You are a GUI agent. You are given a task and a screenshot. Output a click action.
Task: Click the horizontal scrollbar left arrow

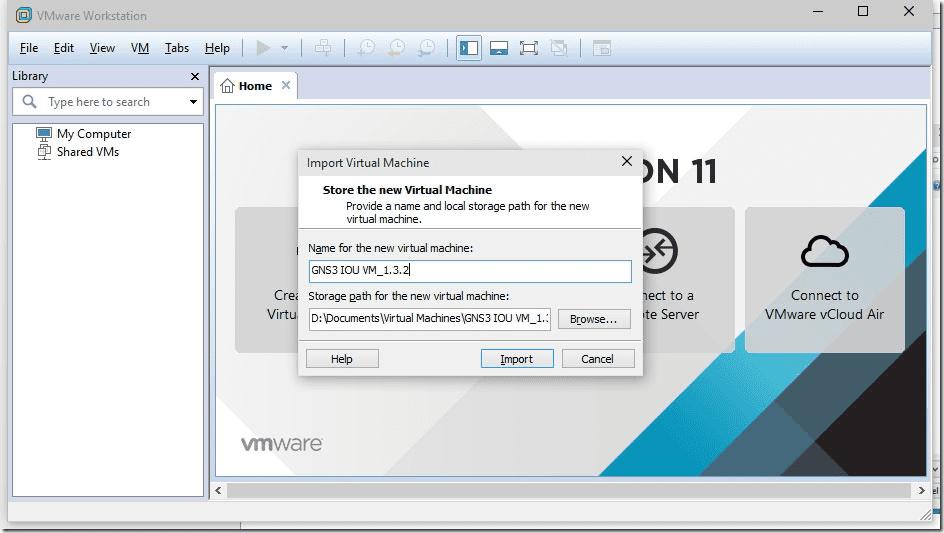click(x=219, y=491)
